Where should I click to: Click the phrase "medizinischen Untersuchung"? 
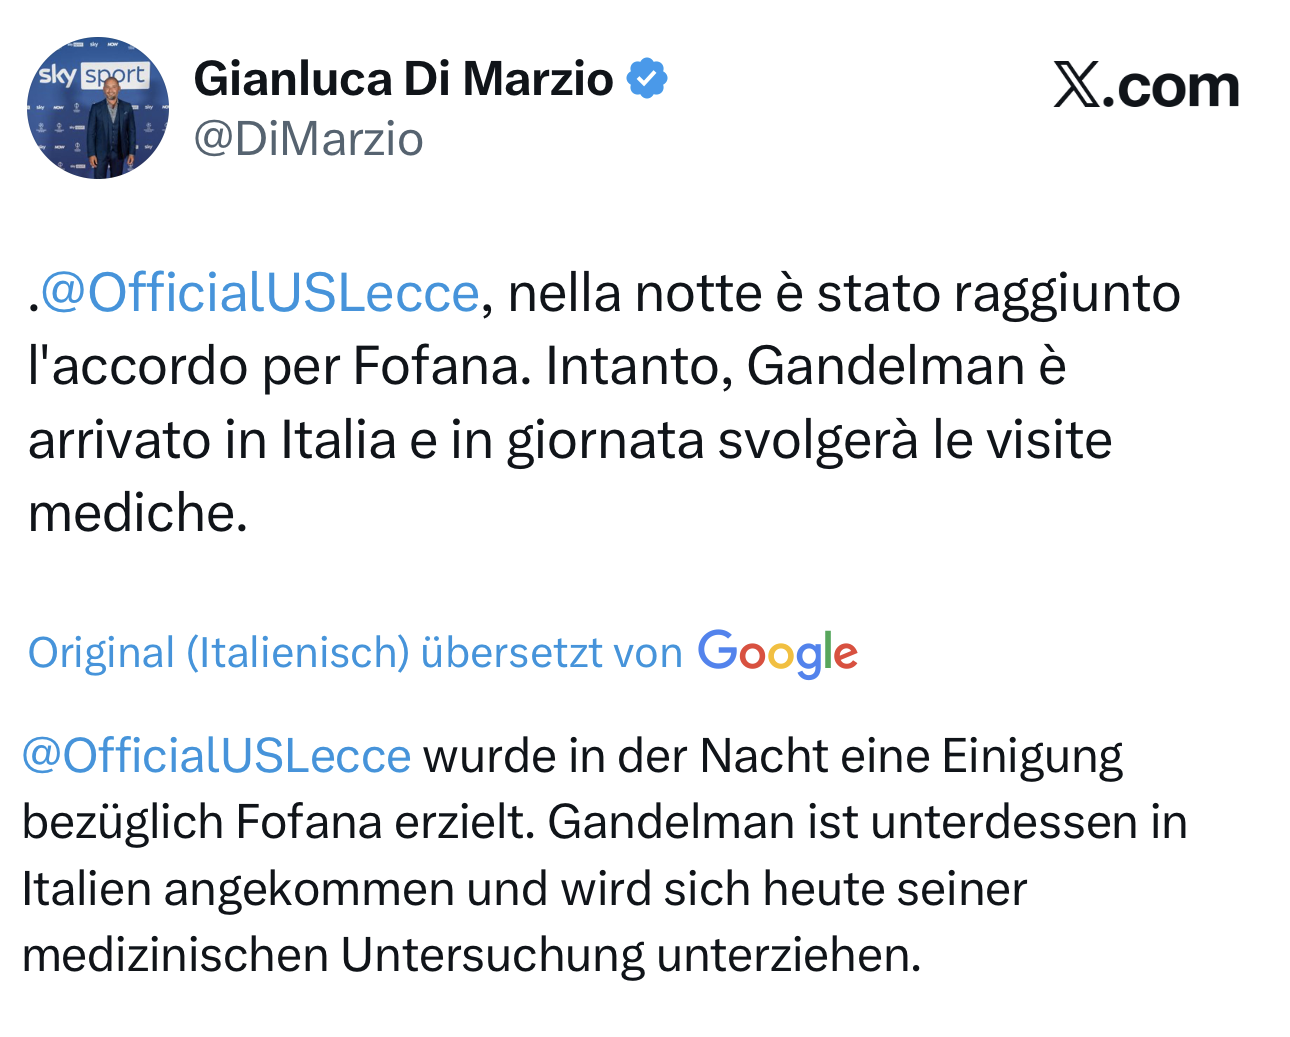tap(334, 955)
